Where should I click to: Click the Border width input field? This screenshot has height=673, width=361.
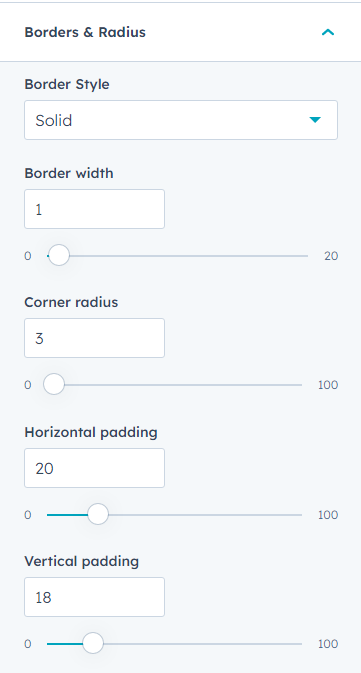pyautogui.click(x=94, y=209)
